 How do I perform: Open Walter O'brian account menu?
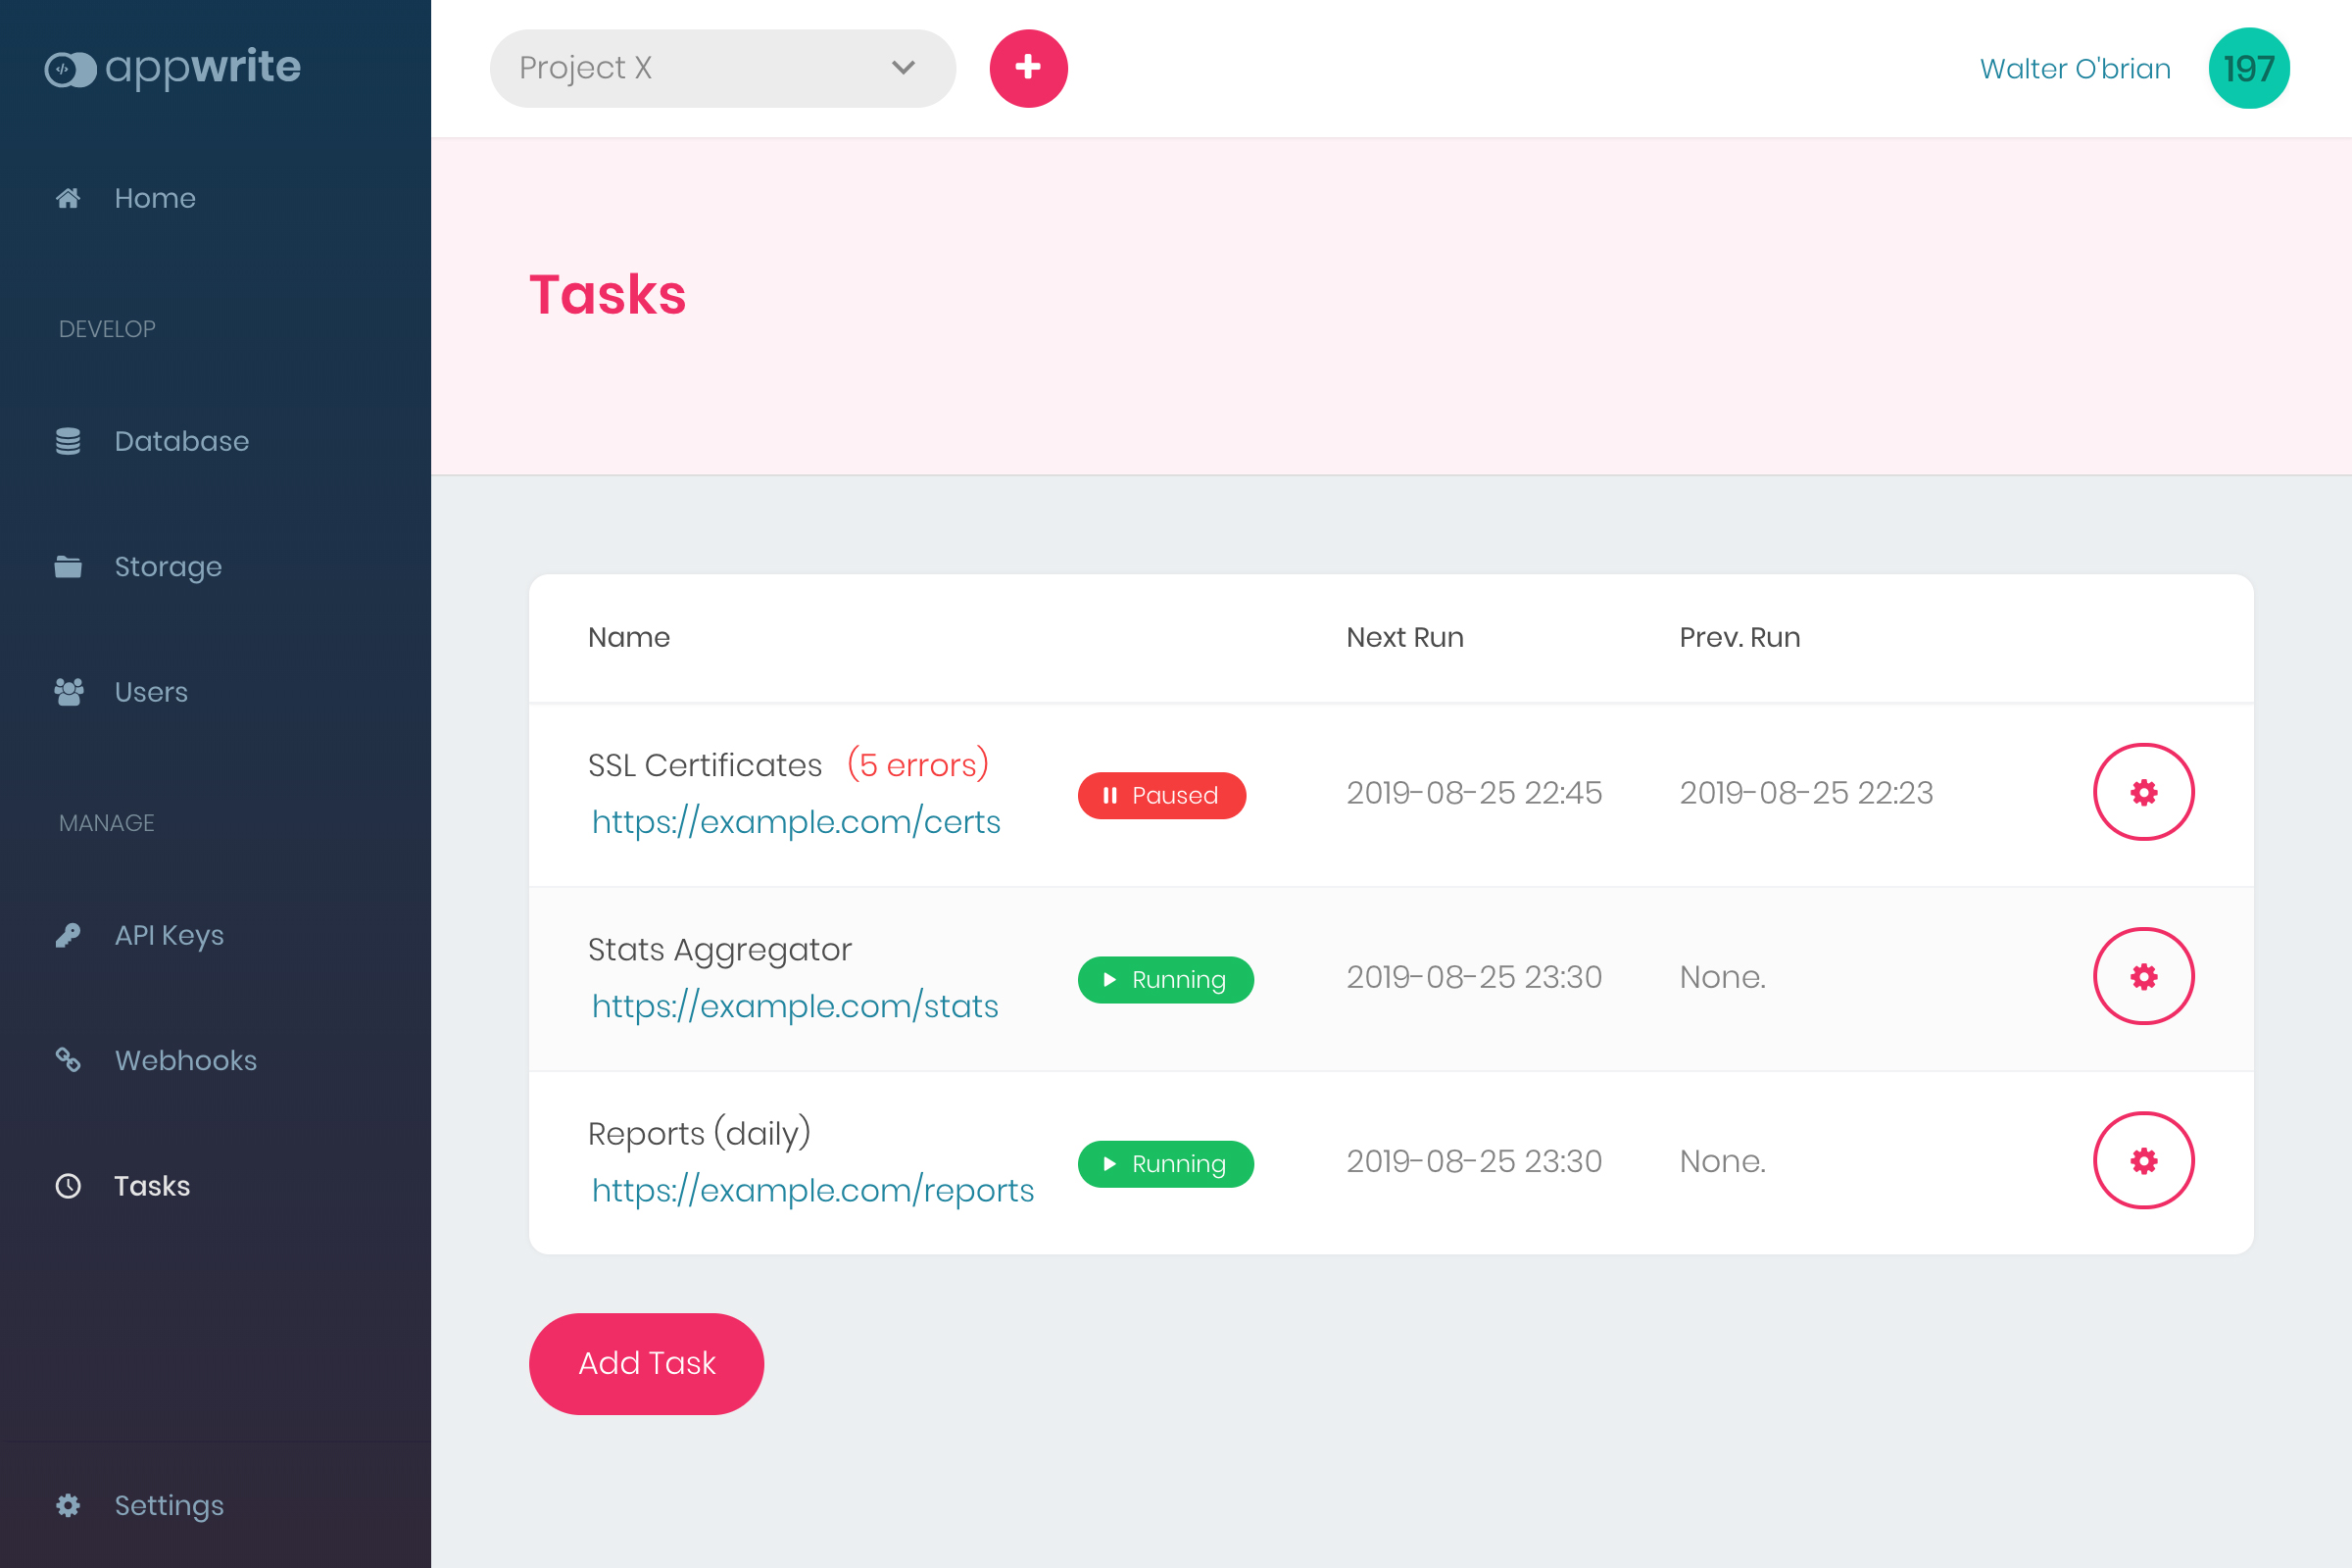click(2075, 68)
